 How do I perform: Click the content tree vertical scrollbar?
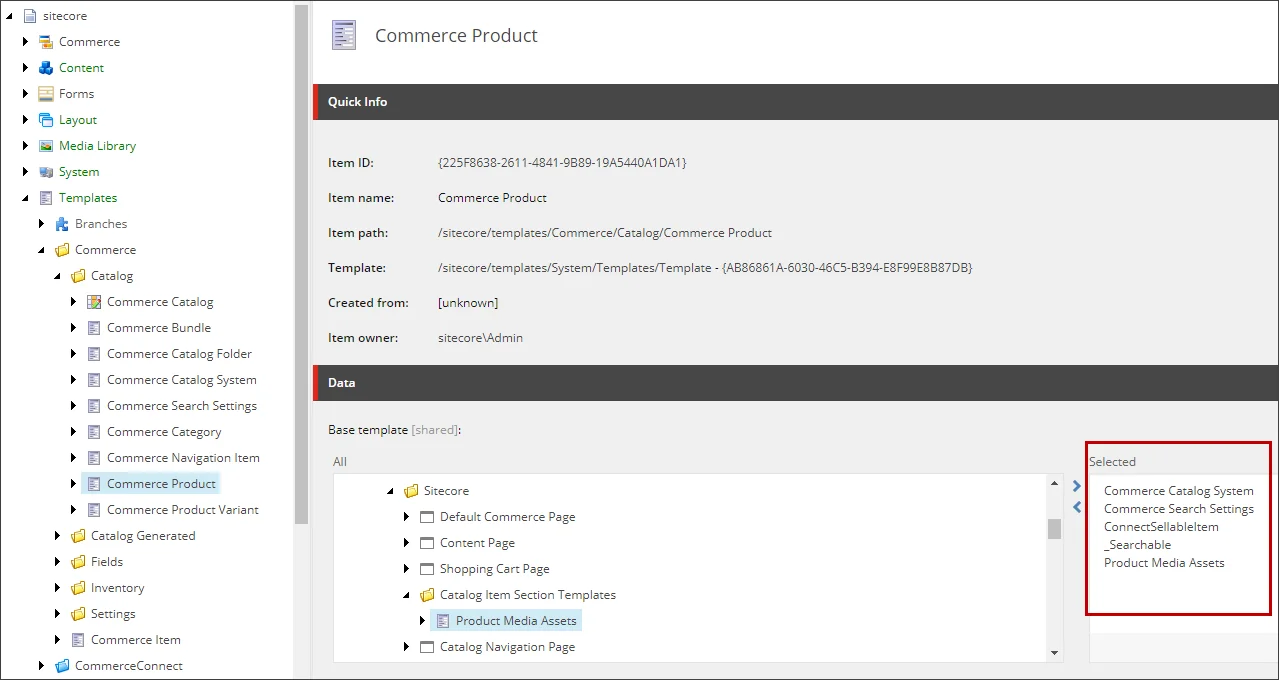point(302,264)
